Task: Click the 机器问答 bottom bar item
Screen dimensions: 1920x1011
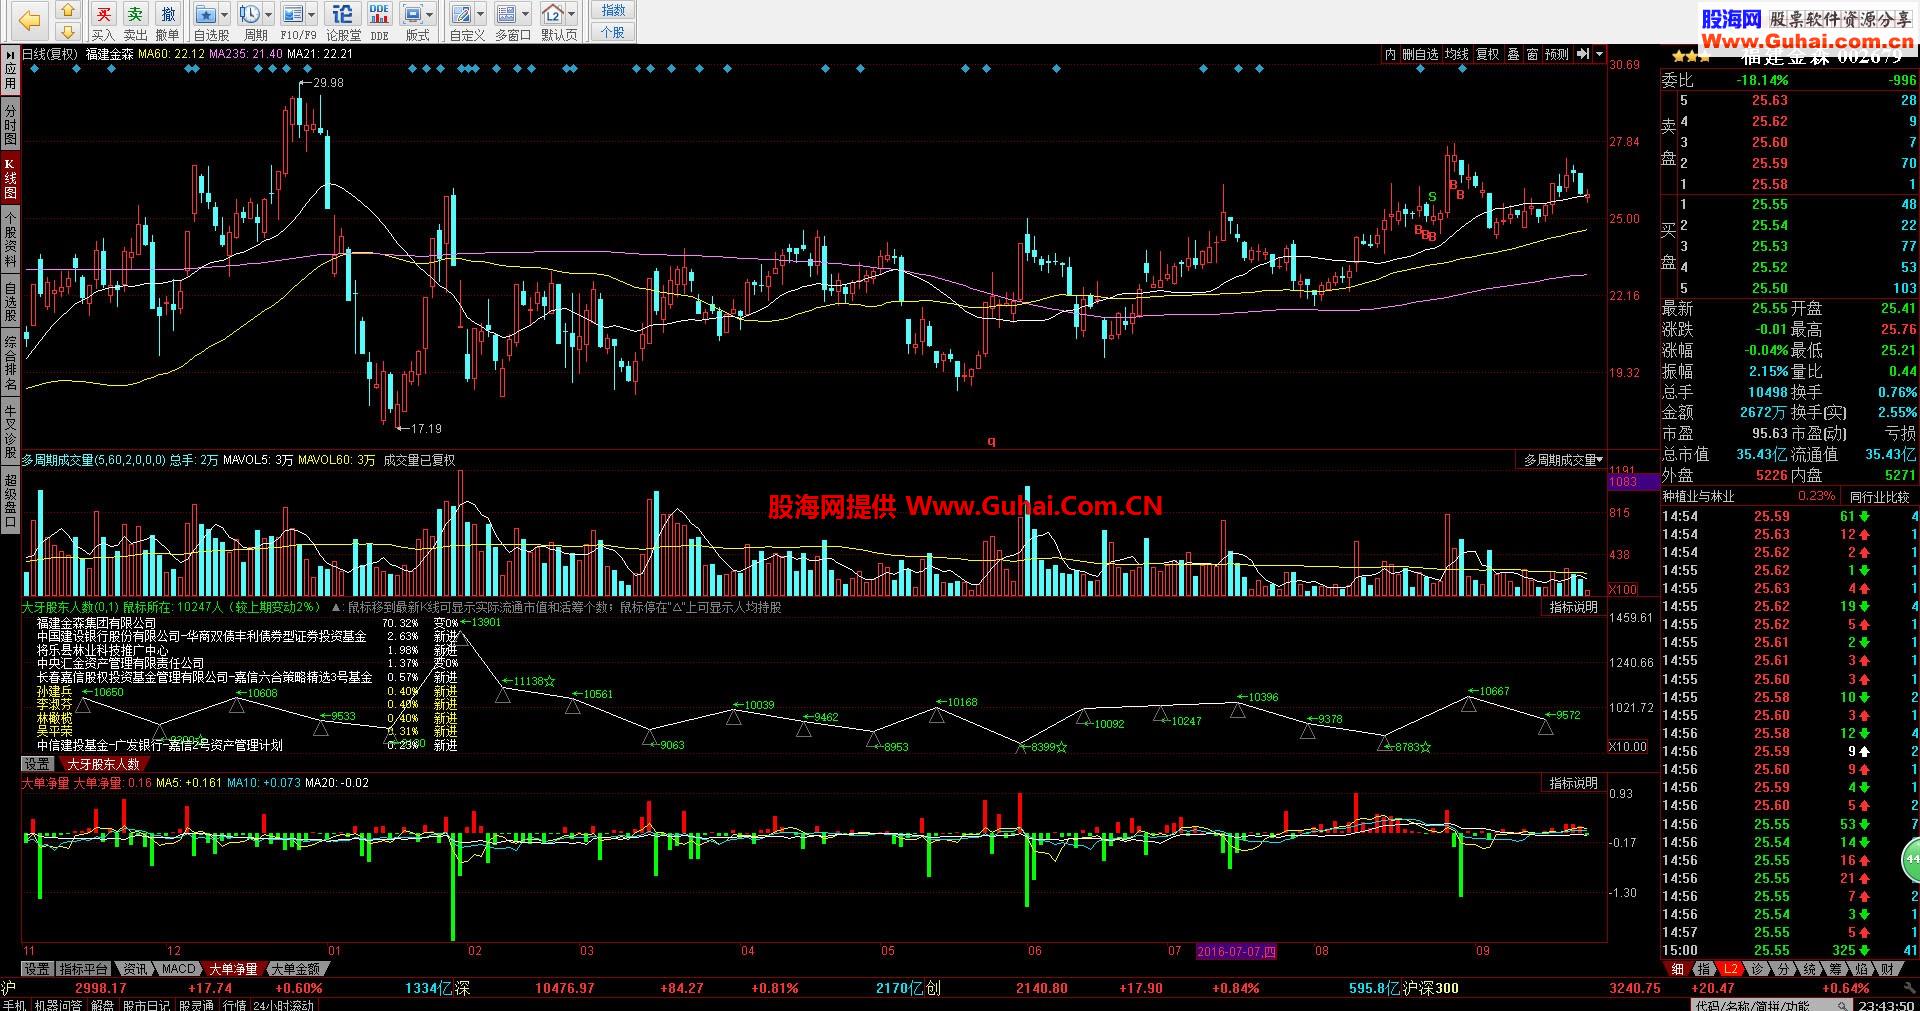Action: point(58,1005)
